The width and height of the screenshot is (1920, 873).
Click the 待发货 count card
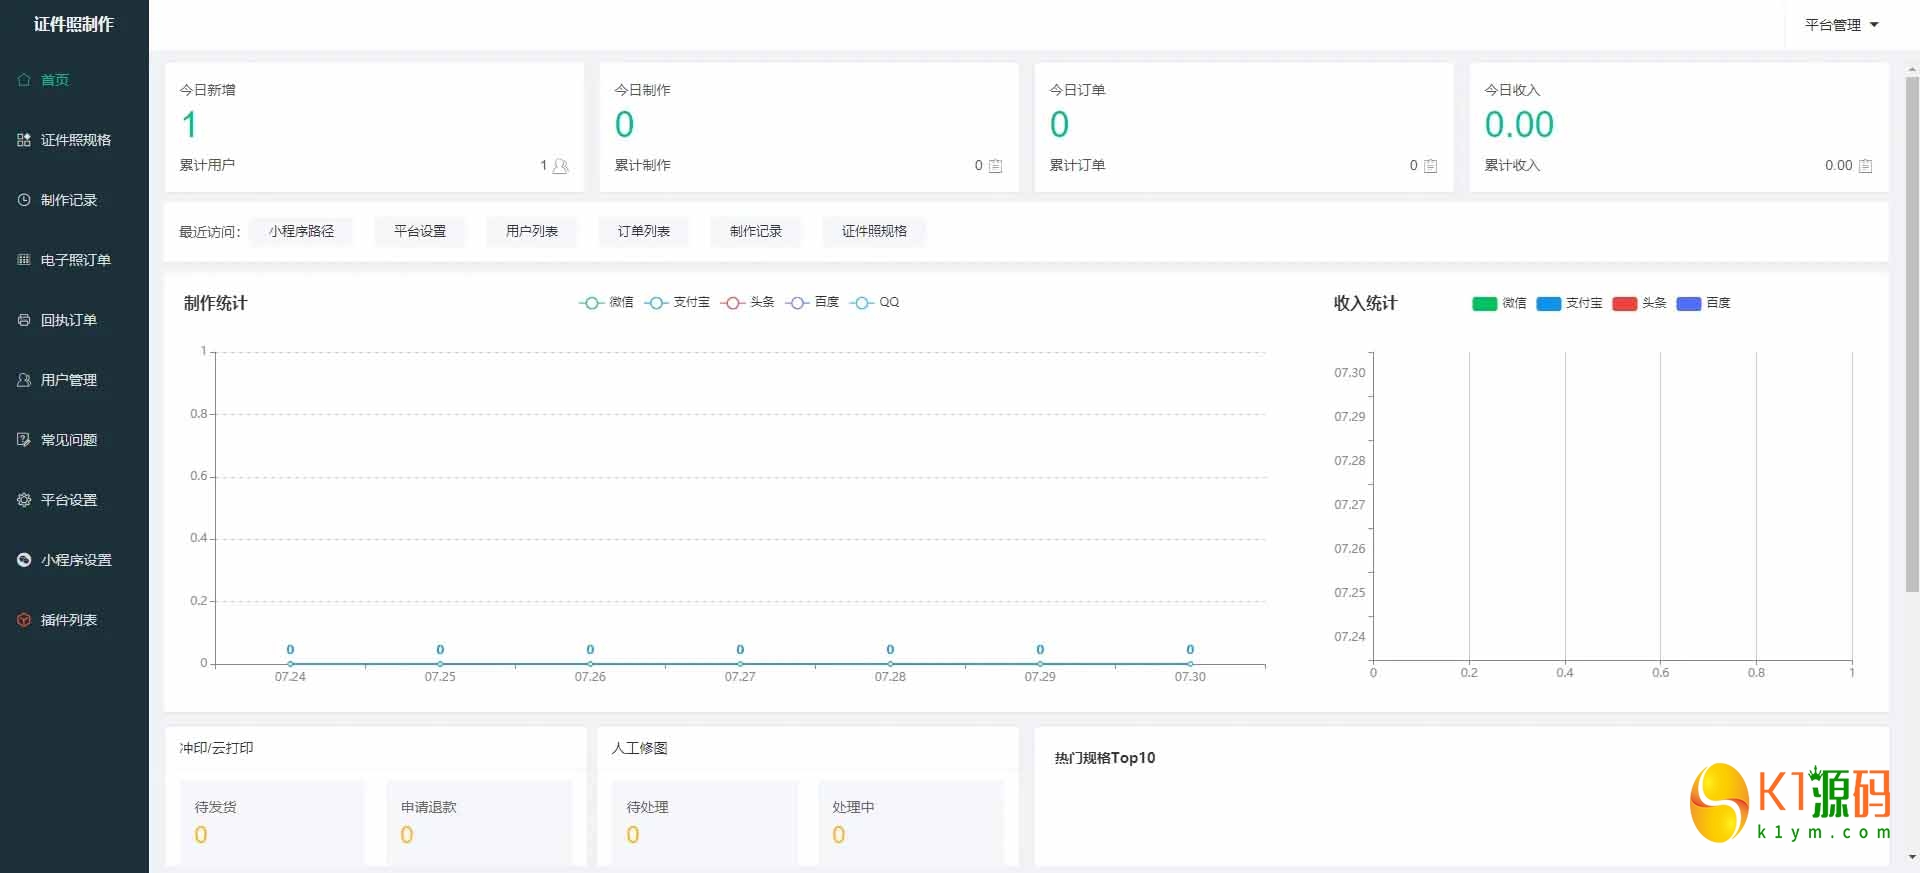coord(273,822)
